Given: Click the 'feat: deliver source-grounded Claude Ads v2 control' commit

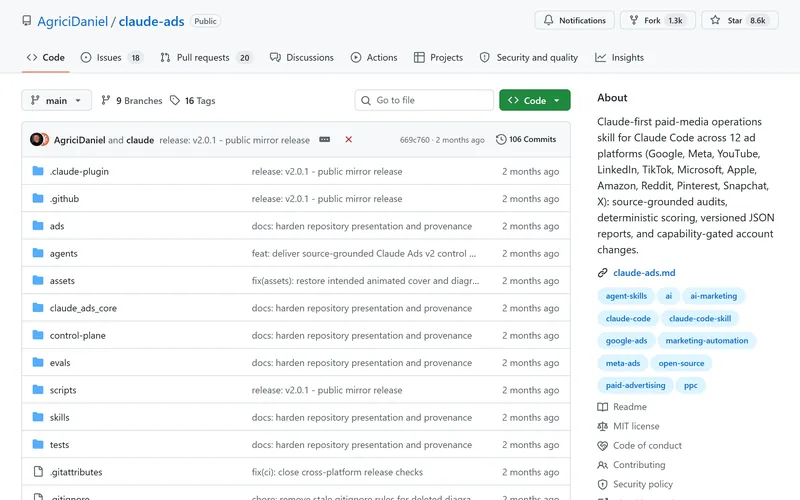Looking at the screenshot, I should [x=364, y=254].
